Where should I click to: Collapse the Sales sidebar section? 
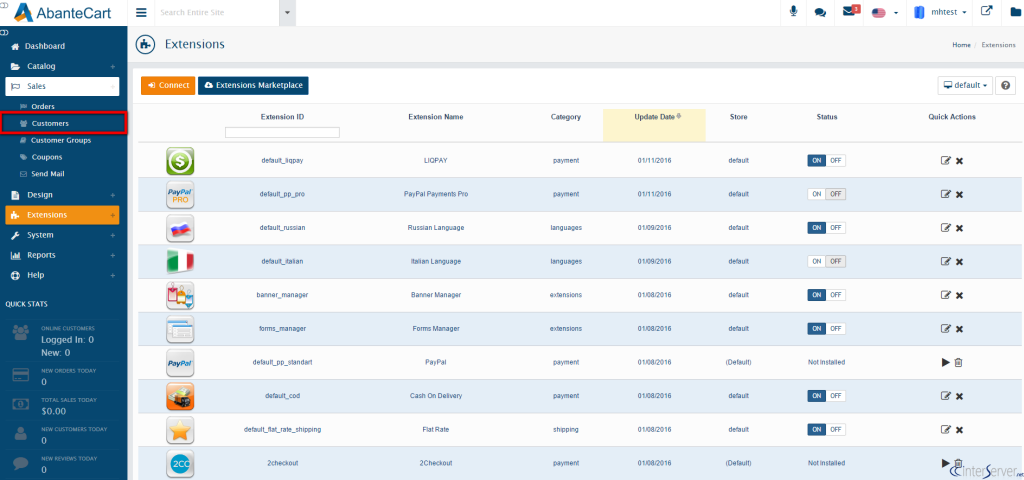click(x=62, y=86)
